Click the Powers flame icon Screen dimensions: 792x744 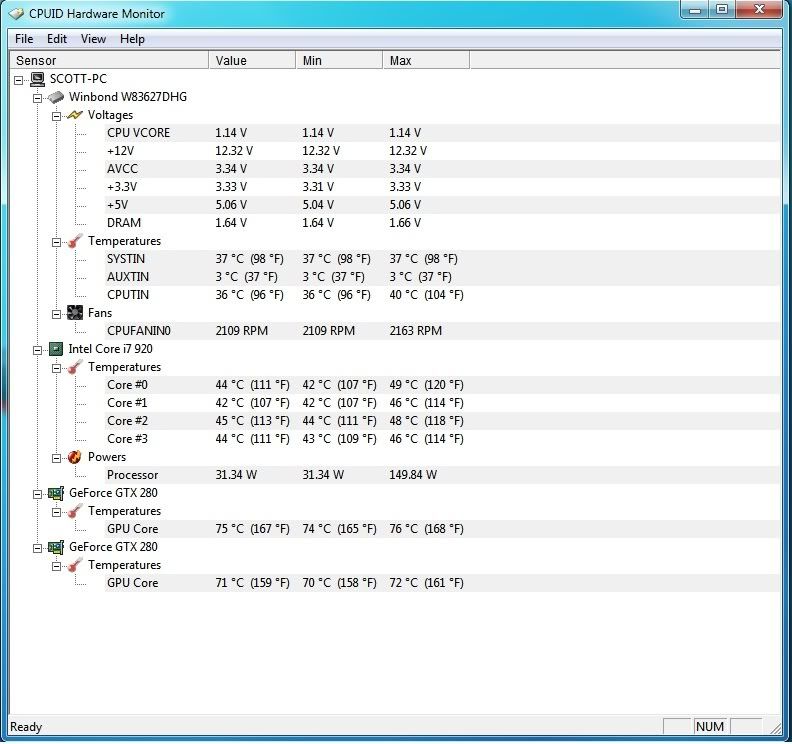[x=75, y=457]
